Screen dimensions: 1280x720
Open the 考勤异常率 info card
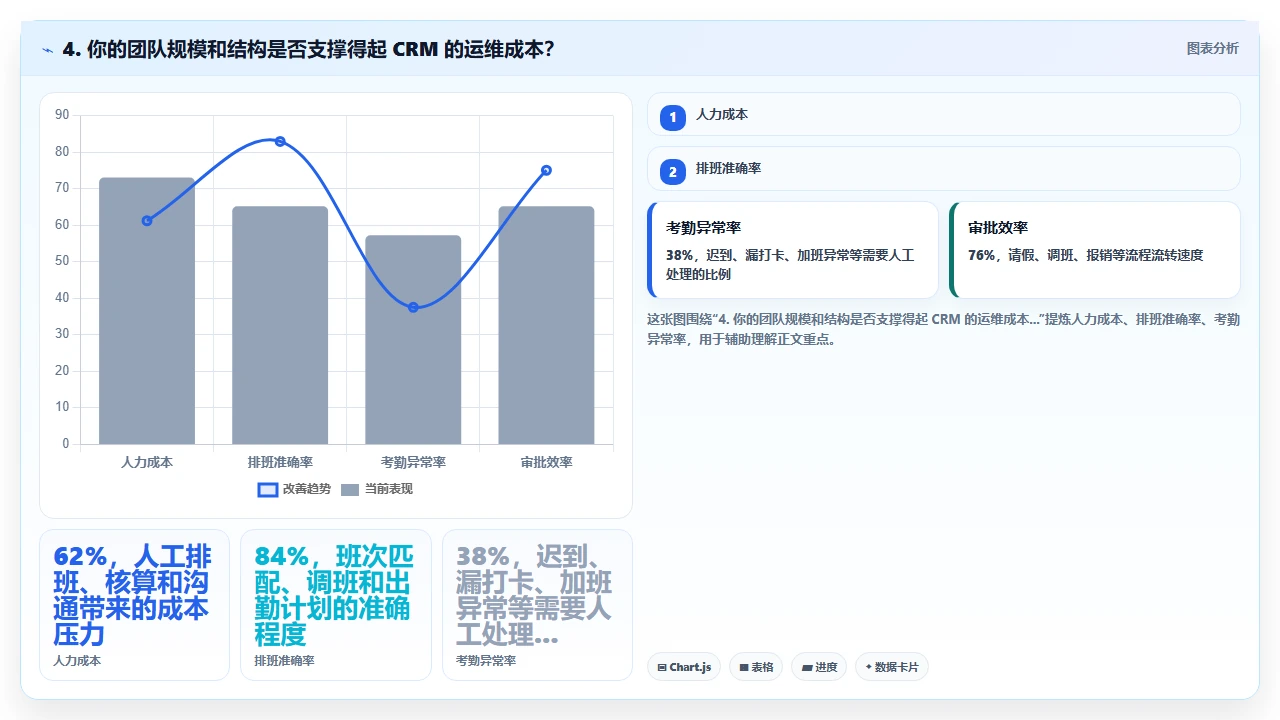pos(793,250)
